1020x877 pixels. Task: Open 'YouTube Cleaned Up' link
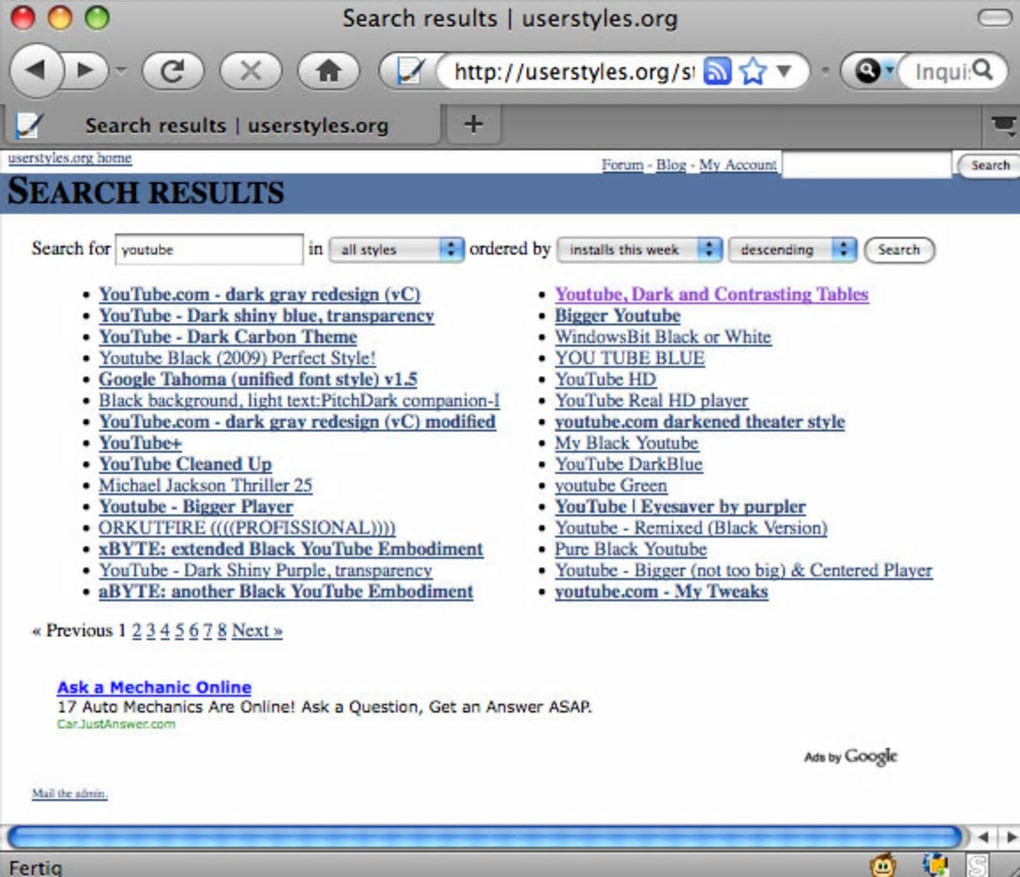(185, 465)
